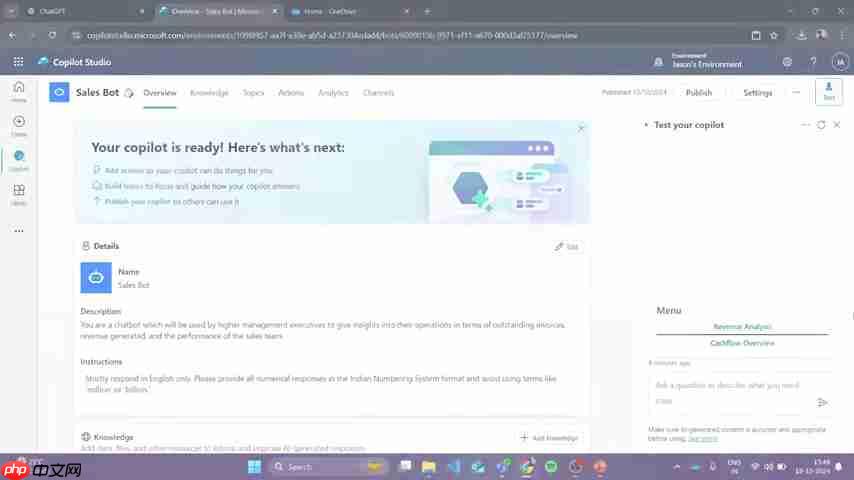Close the Test your copilot panel
854x480 pixels.
tap(837, 125)
